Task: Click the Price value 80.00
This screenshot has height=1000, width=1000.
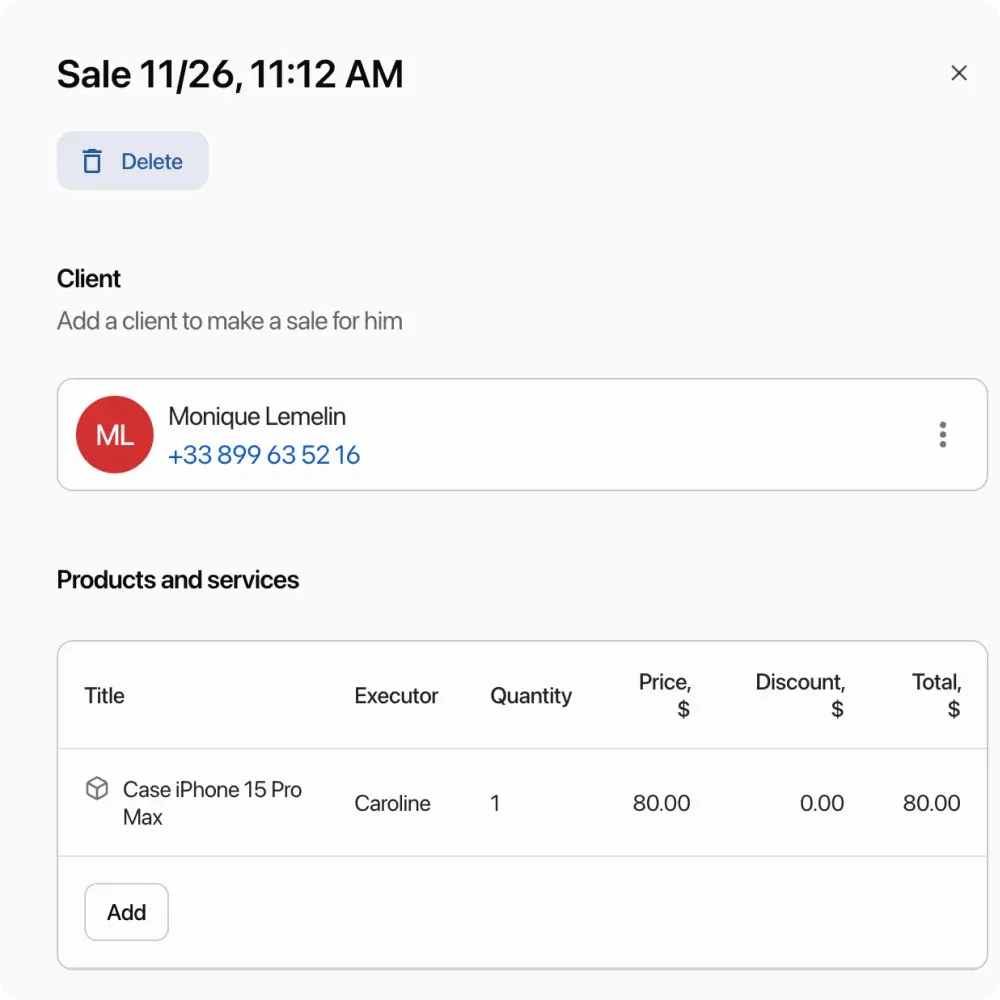Action: 662,803
